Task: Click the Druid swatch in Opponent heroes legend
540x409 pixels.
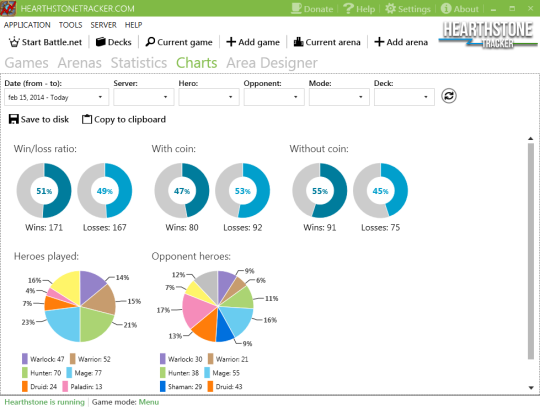Action: click(x=210, y=386)
